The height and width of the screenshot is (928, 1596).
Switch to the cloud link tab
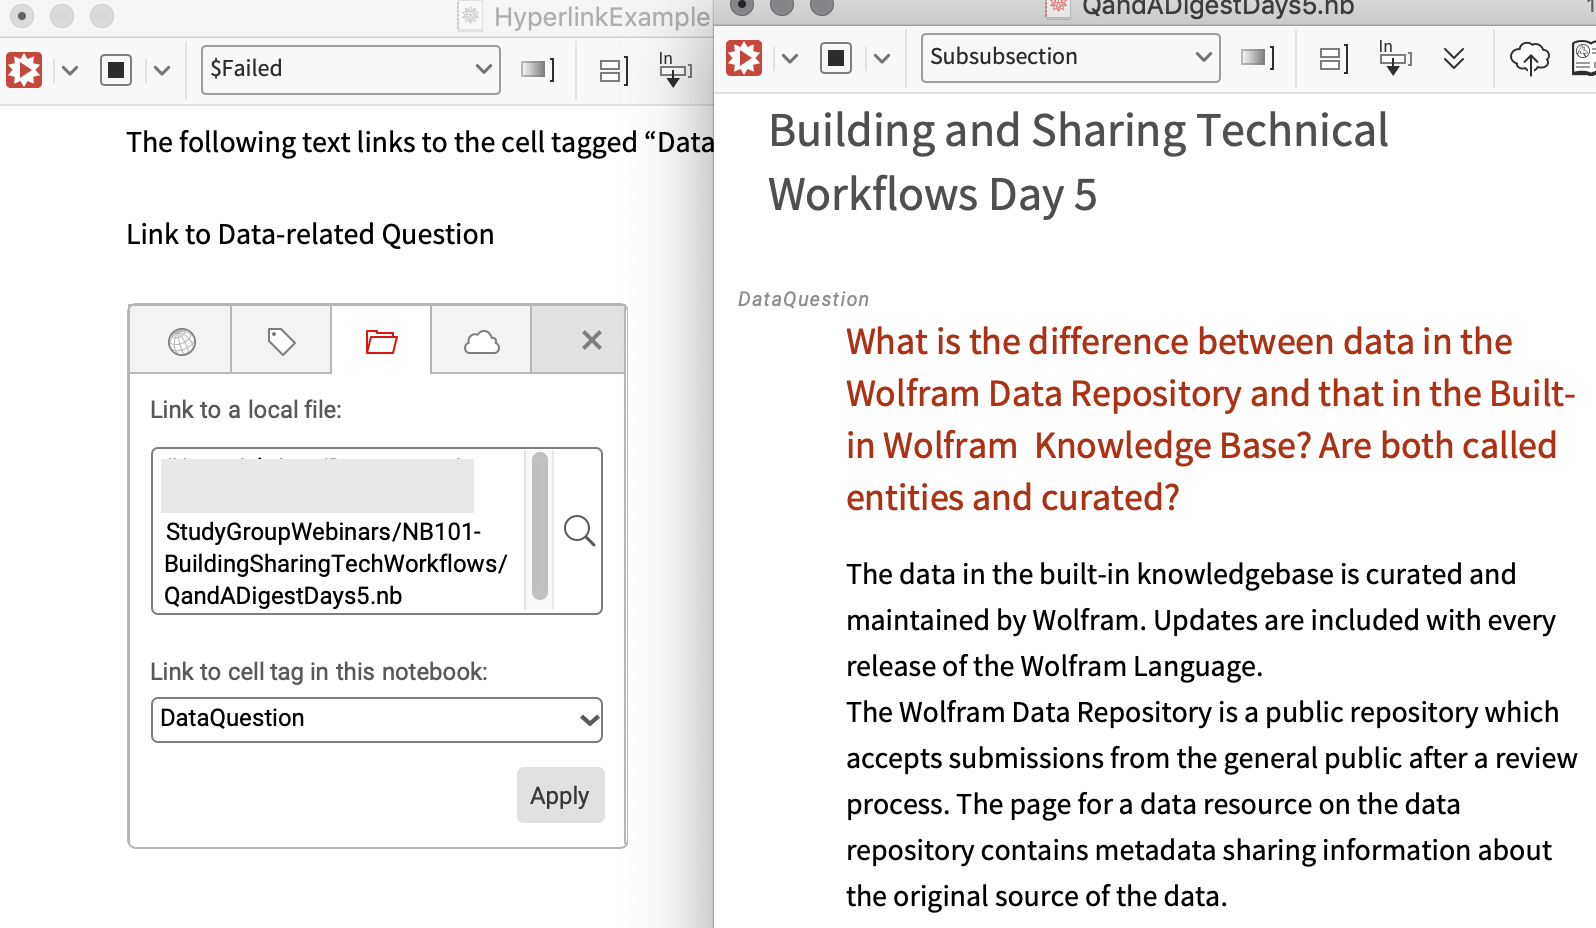481,341
